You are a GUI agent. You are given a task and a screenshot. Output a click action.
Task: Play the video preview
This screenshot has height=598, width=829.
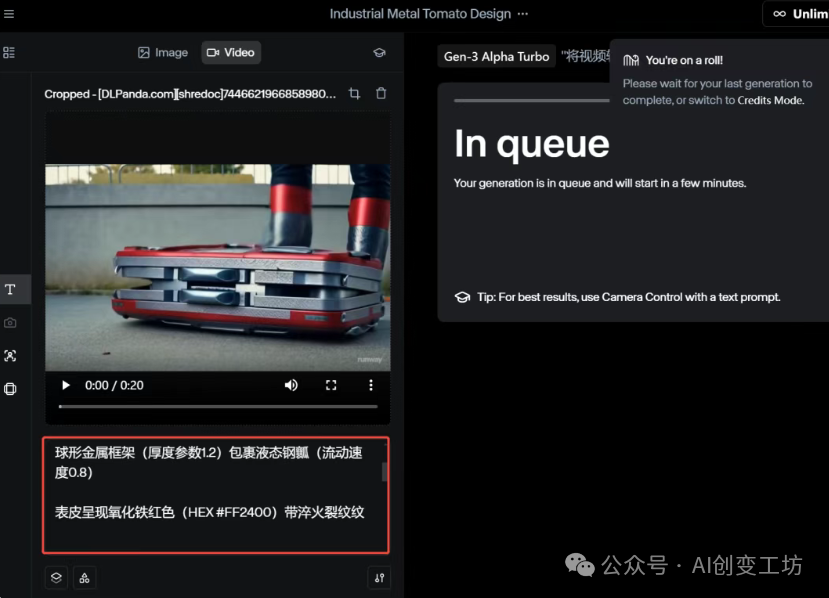point(66,385)
